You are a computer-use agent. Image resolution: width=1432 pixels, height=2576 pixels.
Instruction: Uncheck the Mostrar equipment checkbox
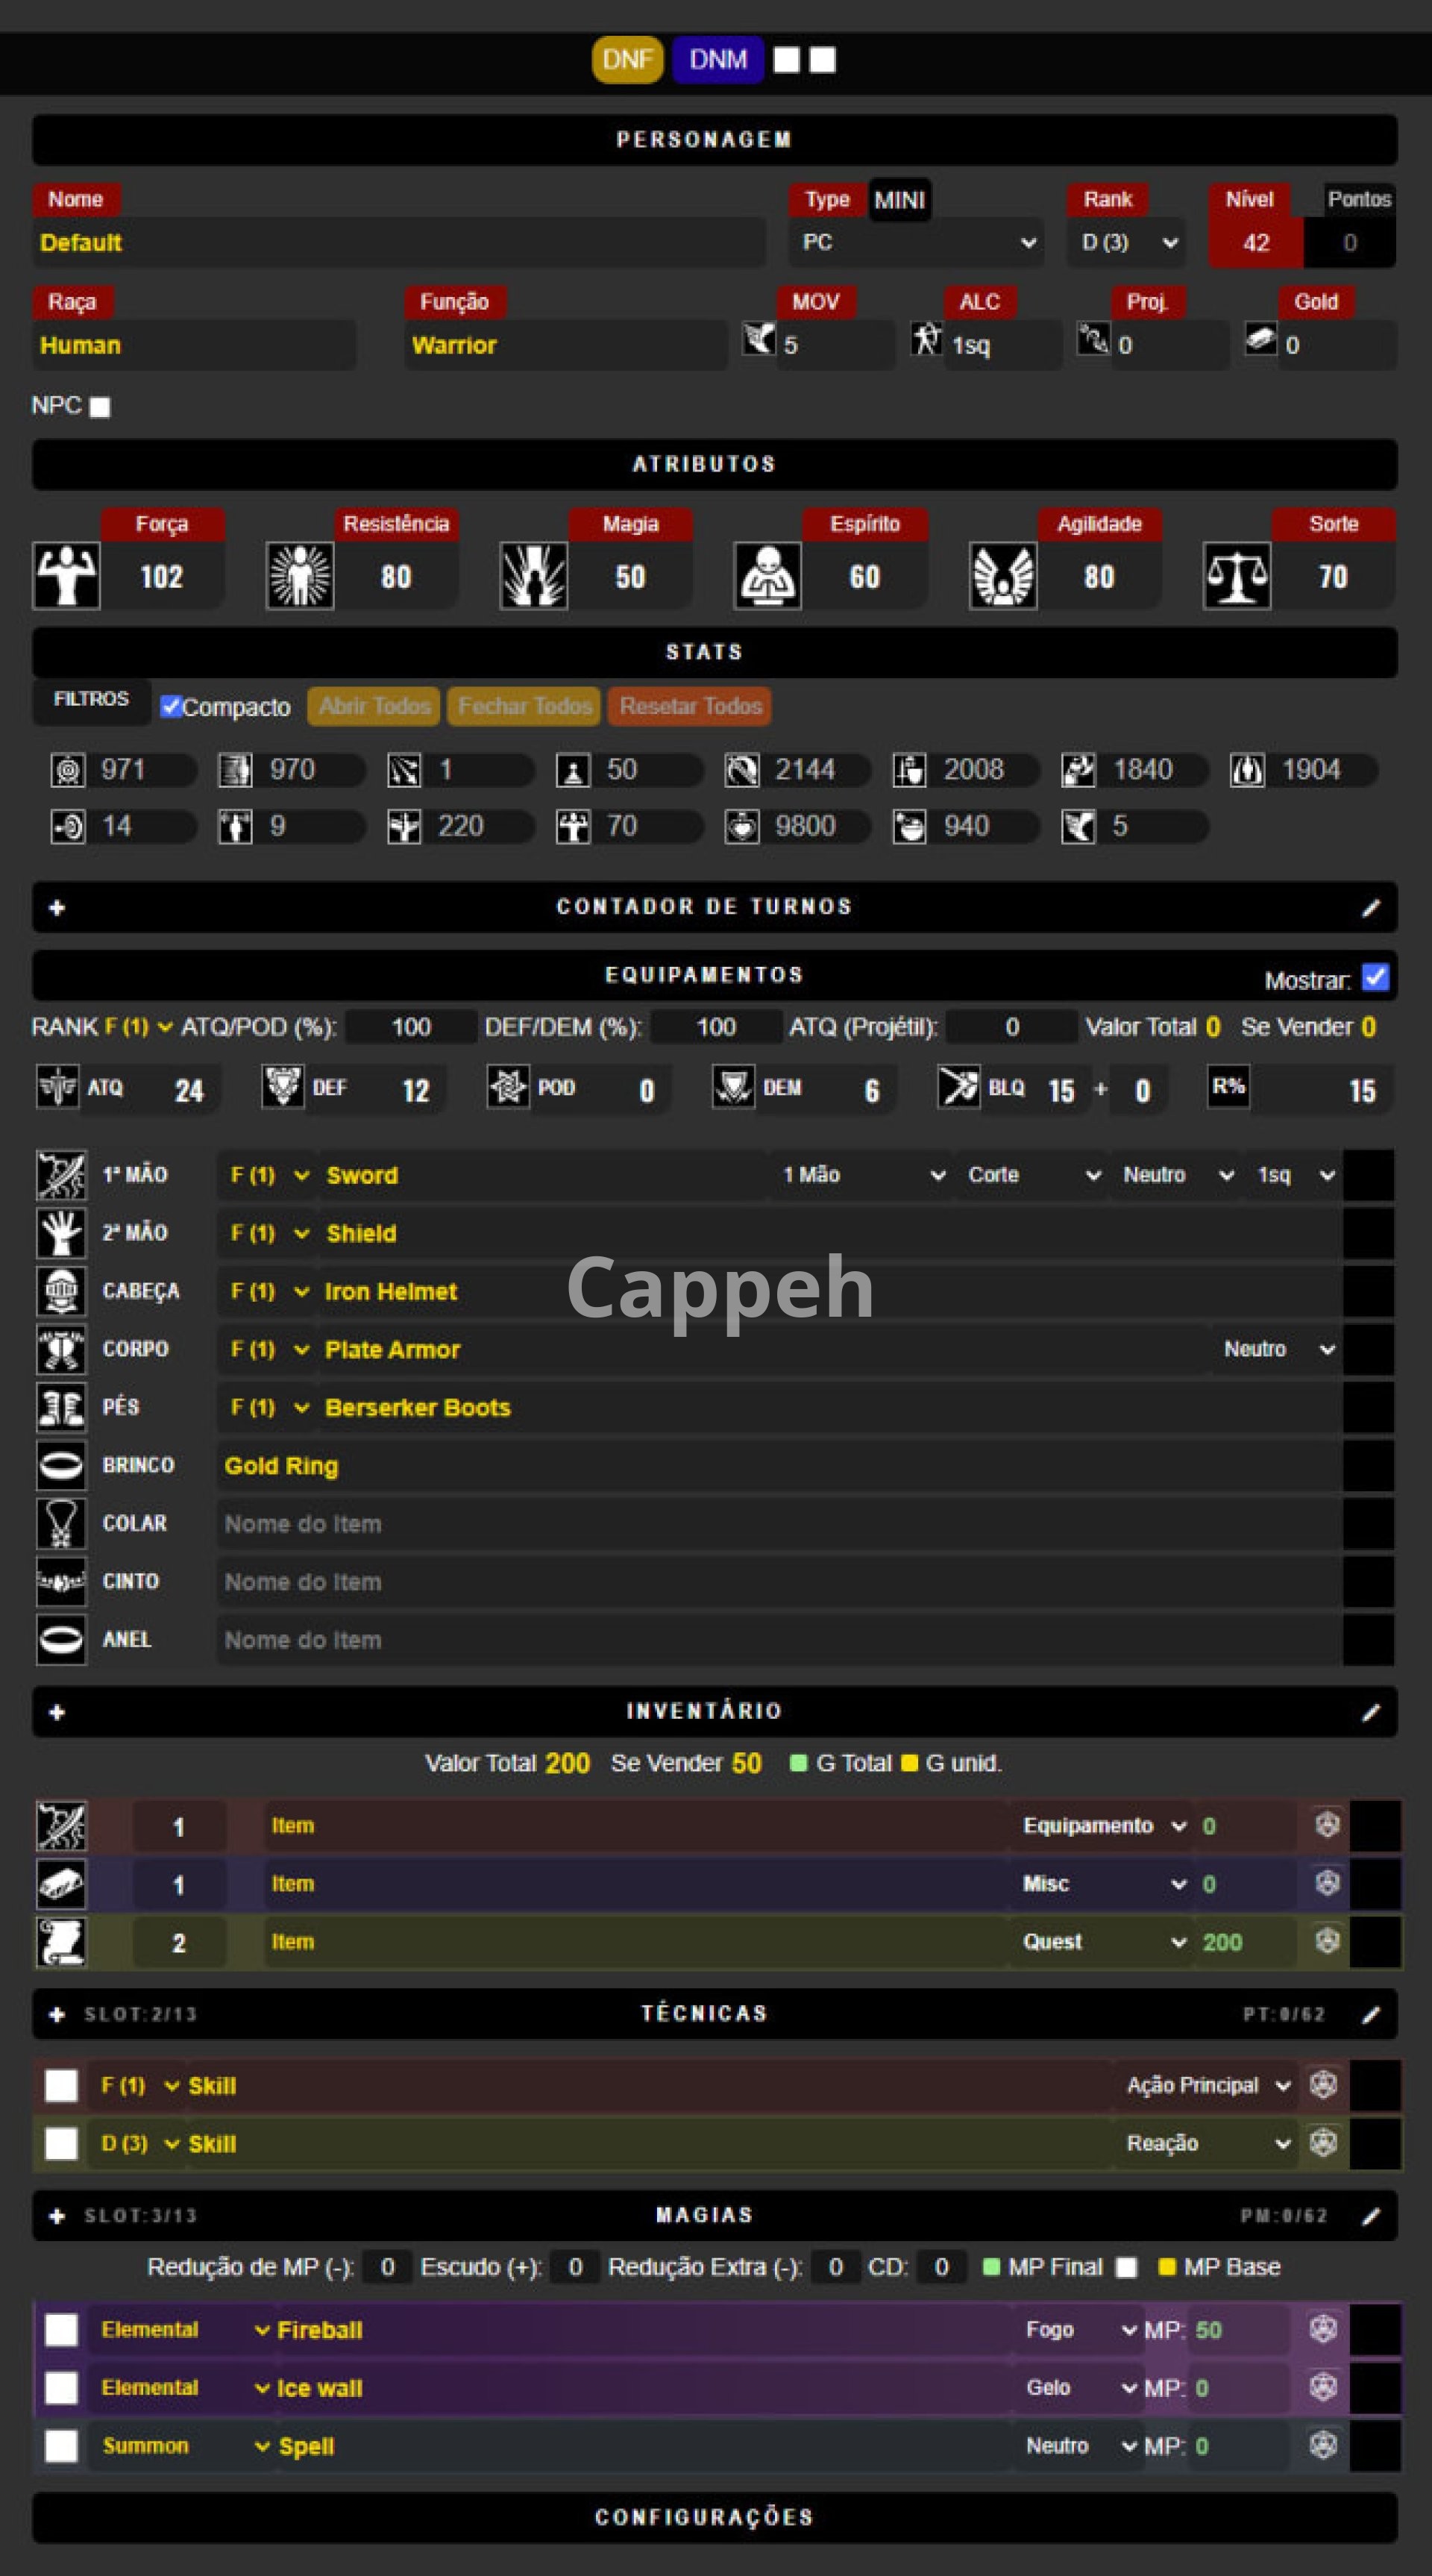1375,978
